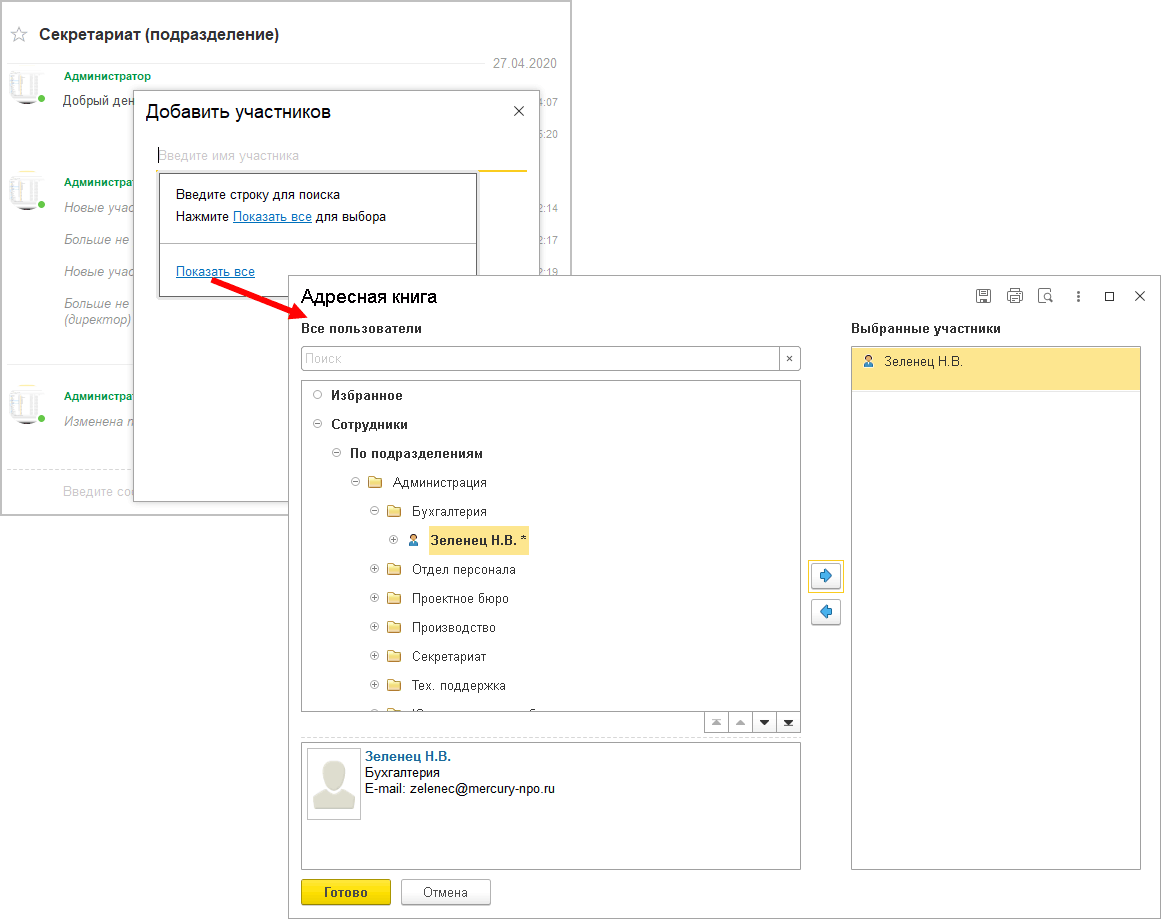Click the save icon in Адресная книга header
The height and width of the screenshot is (920, 1162).
tap(983, 297)
